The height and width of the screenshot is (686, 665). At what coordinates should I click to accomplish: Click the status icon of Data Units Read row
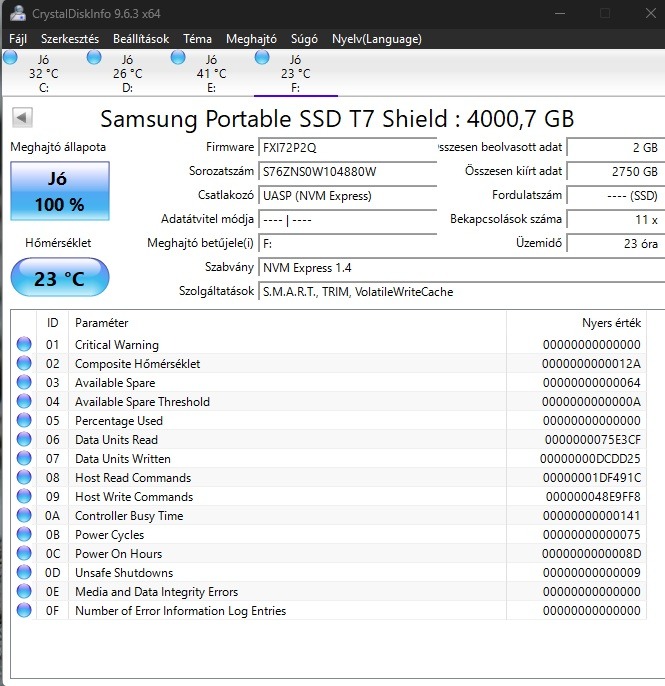click(24, 439)
